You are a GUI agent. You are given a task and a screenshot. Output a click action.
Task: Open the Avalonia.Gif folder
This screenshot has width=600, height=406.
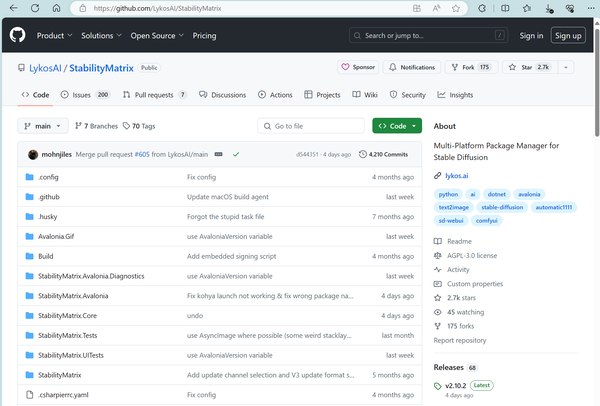(56, 236)
